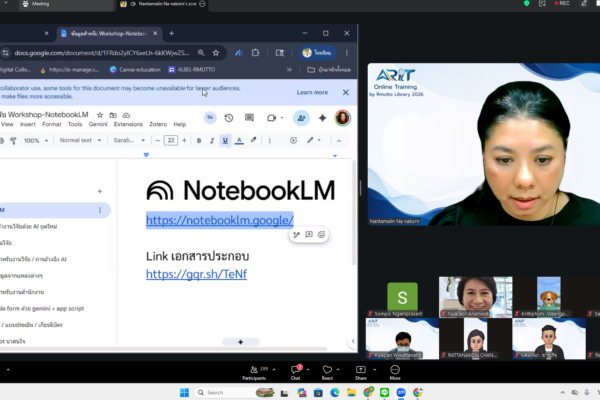Open the Zotero menu

coord(158,124)
